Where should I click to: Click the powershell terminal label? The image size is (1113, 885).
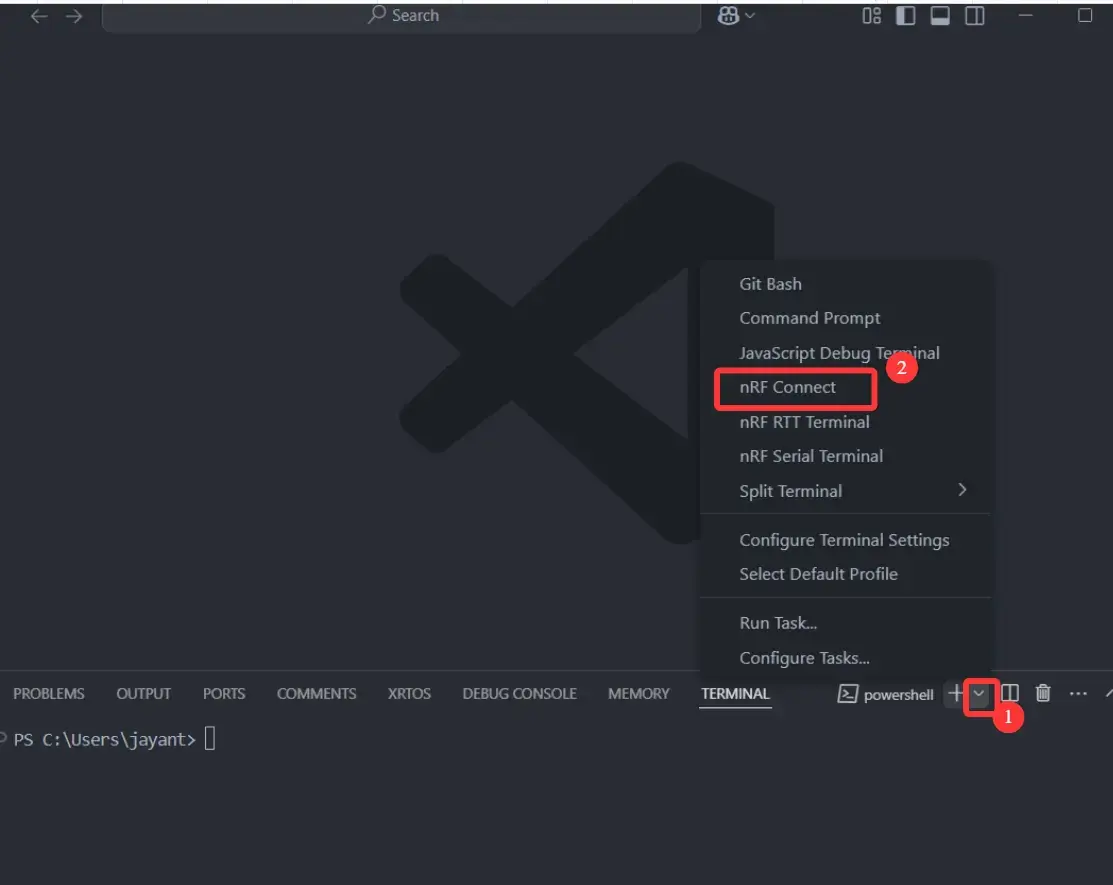[x=886, y=694]
